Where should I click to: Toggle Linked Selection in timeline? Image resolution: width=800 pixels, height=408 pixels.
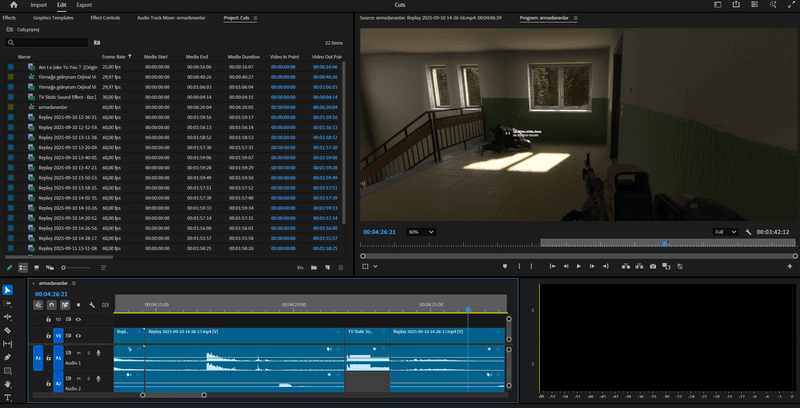(x=65, y=305)
